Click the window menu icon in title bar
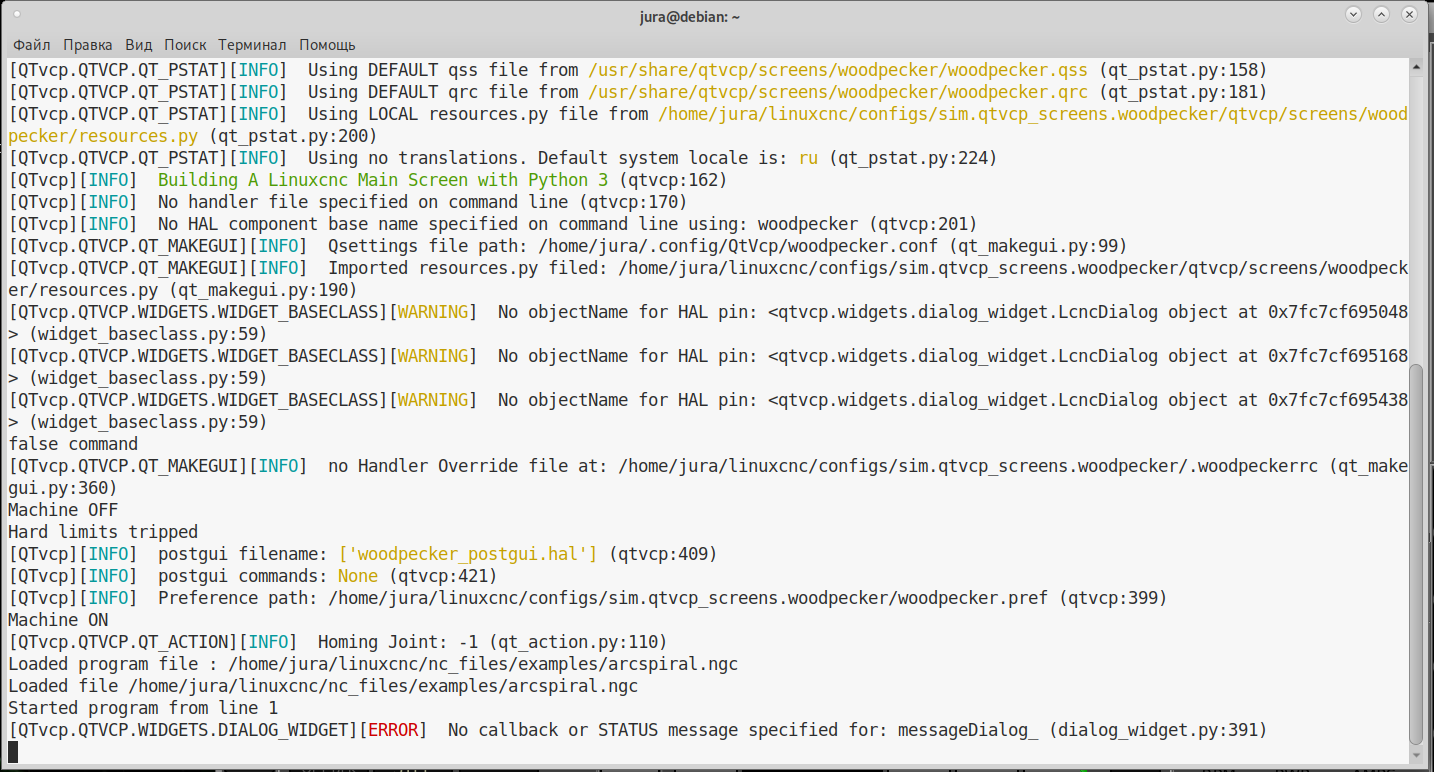 click(18, 16)
